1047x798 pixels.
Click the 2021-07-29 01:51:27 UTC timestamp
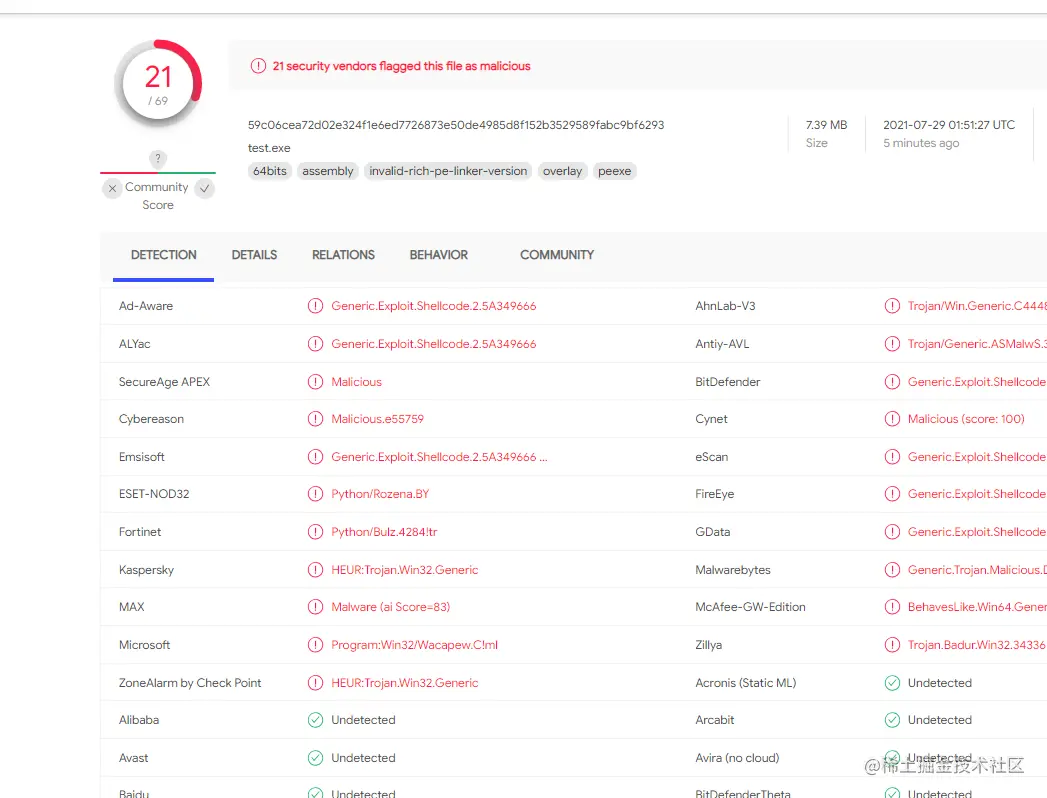pos(949,125)
